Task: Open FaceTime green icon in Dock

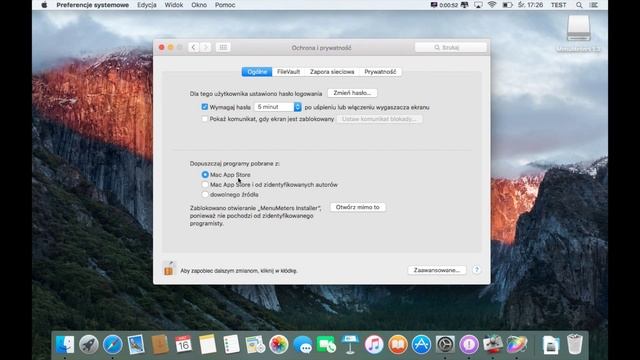Action: coord(326,344)
